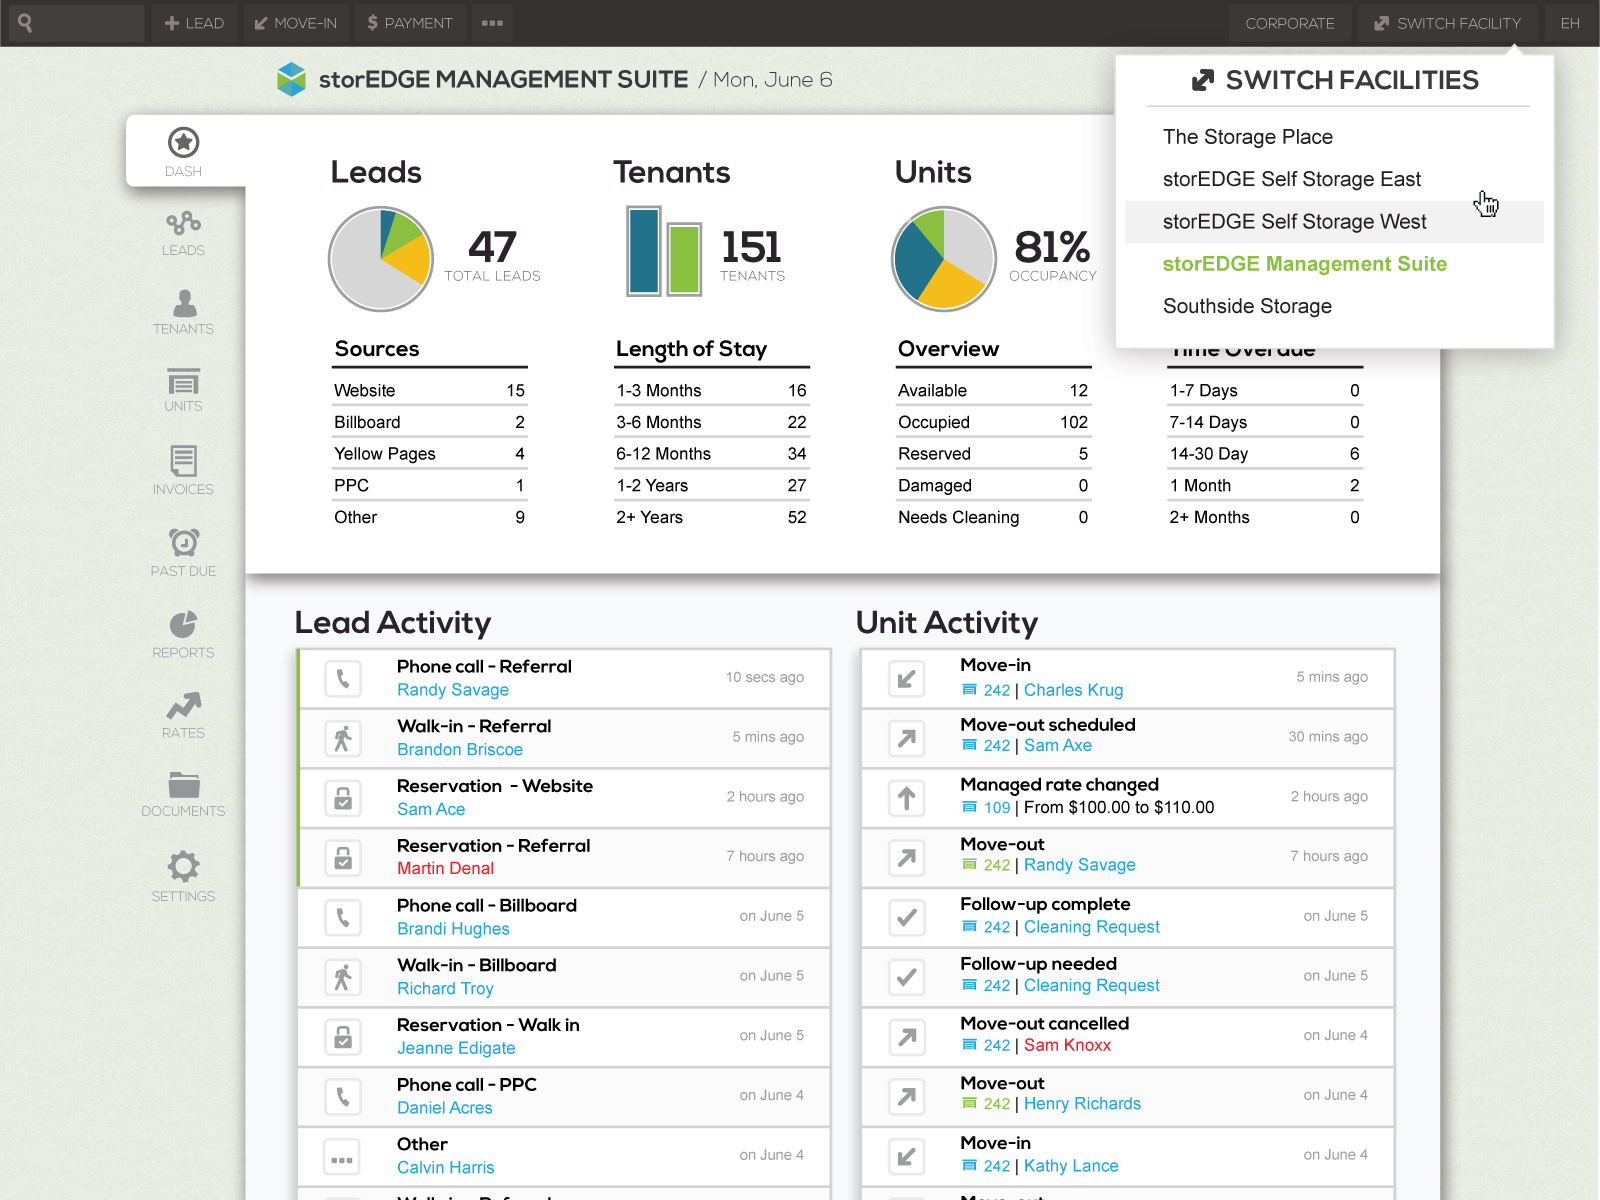
Task: Open the Payment toolbar button
Action: point(409,23)
